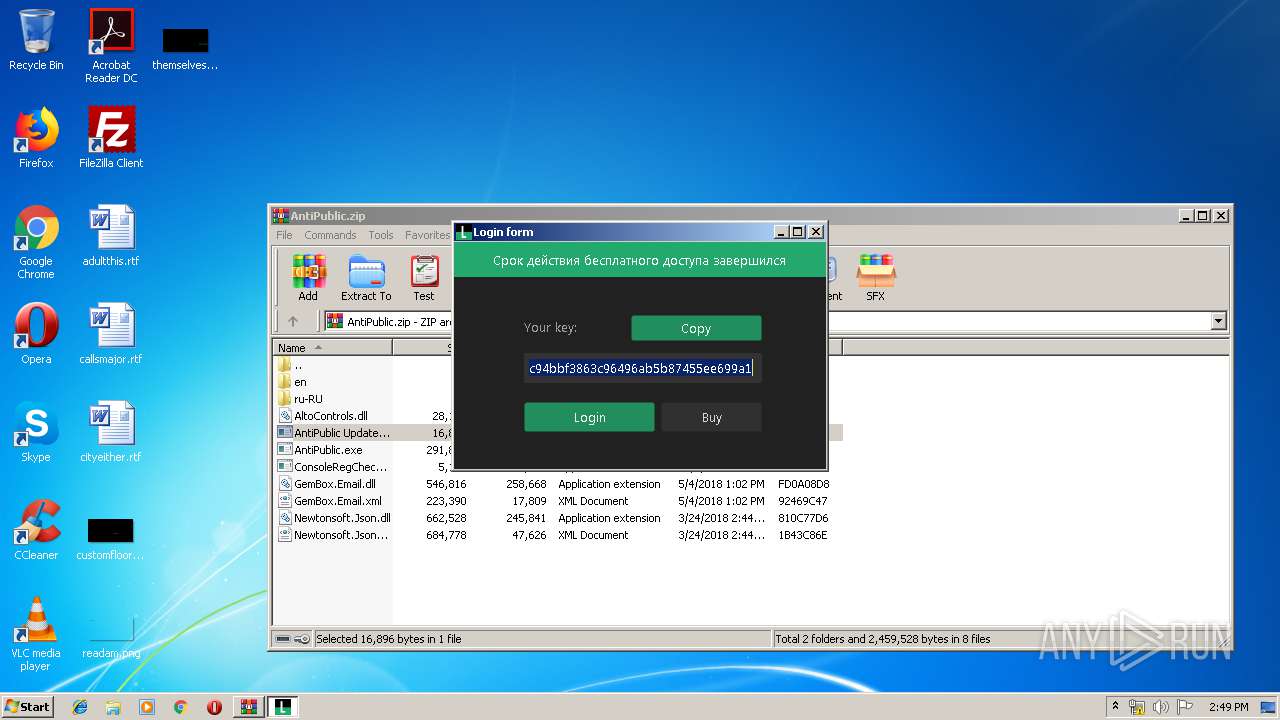Open the Tools menu in WinRAR
Screen dimensions: 1280x720
point(381,235)
